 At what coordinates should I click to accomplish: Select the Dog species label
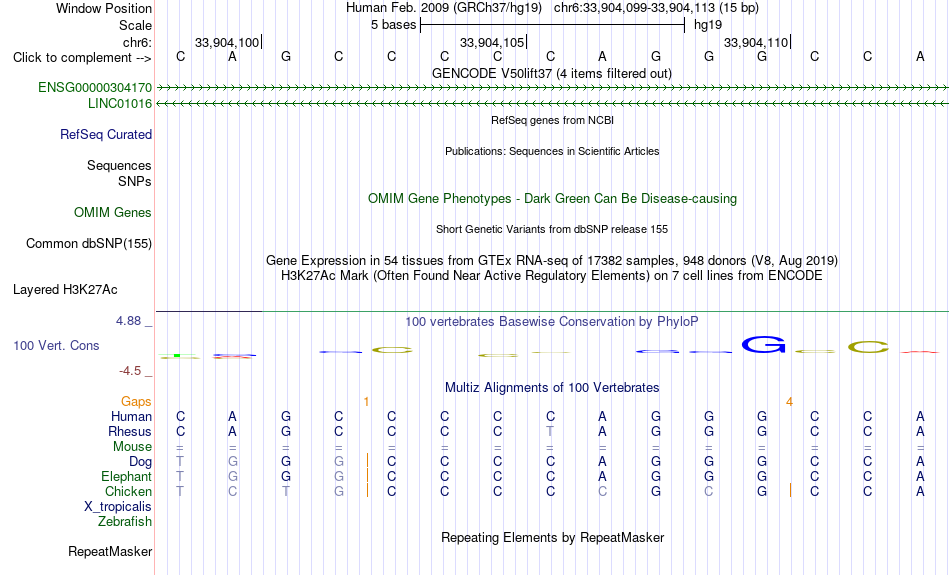pyautogui.click(x=141, y=462)
